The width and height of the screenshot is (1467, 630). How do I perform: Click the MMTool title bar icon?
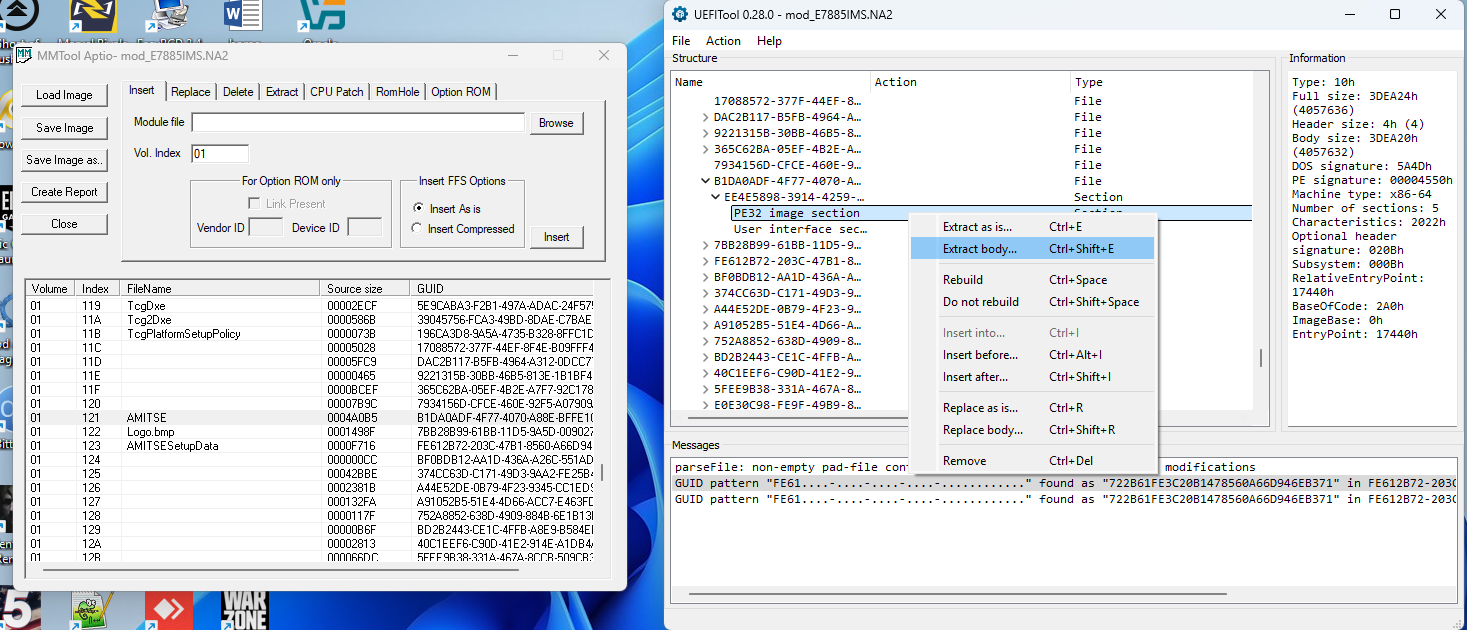point(23,55)
